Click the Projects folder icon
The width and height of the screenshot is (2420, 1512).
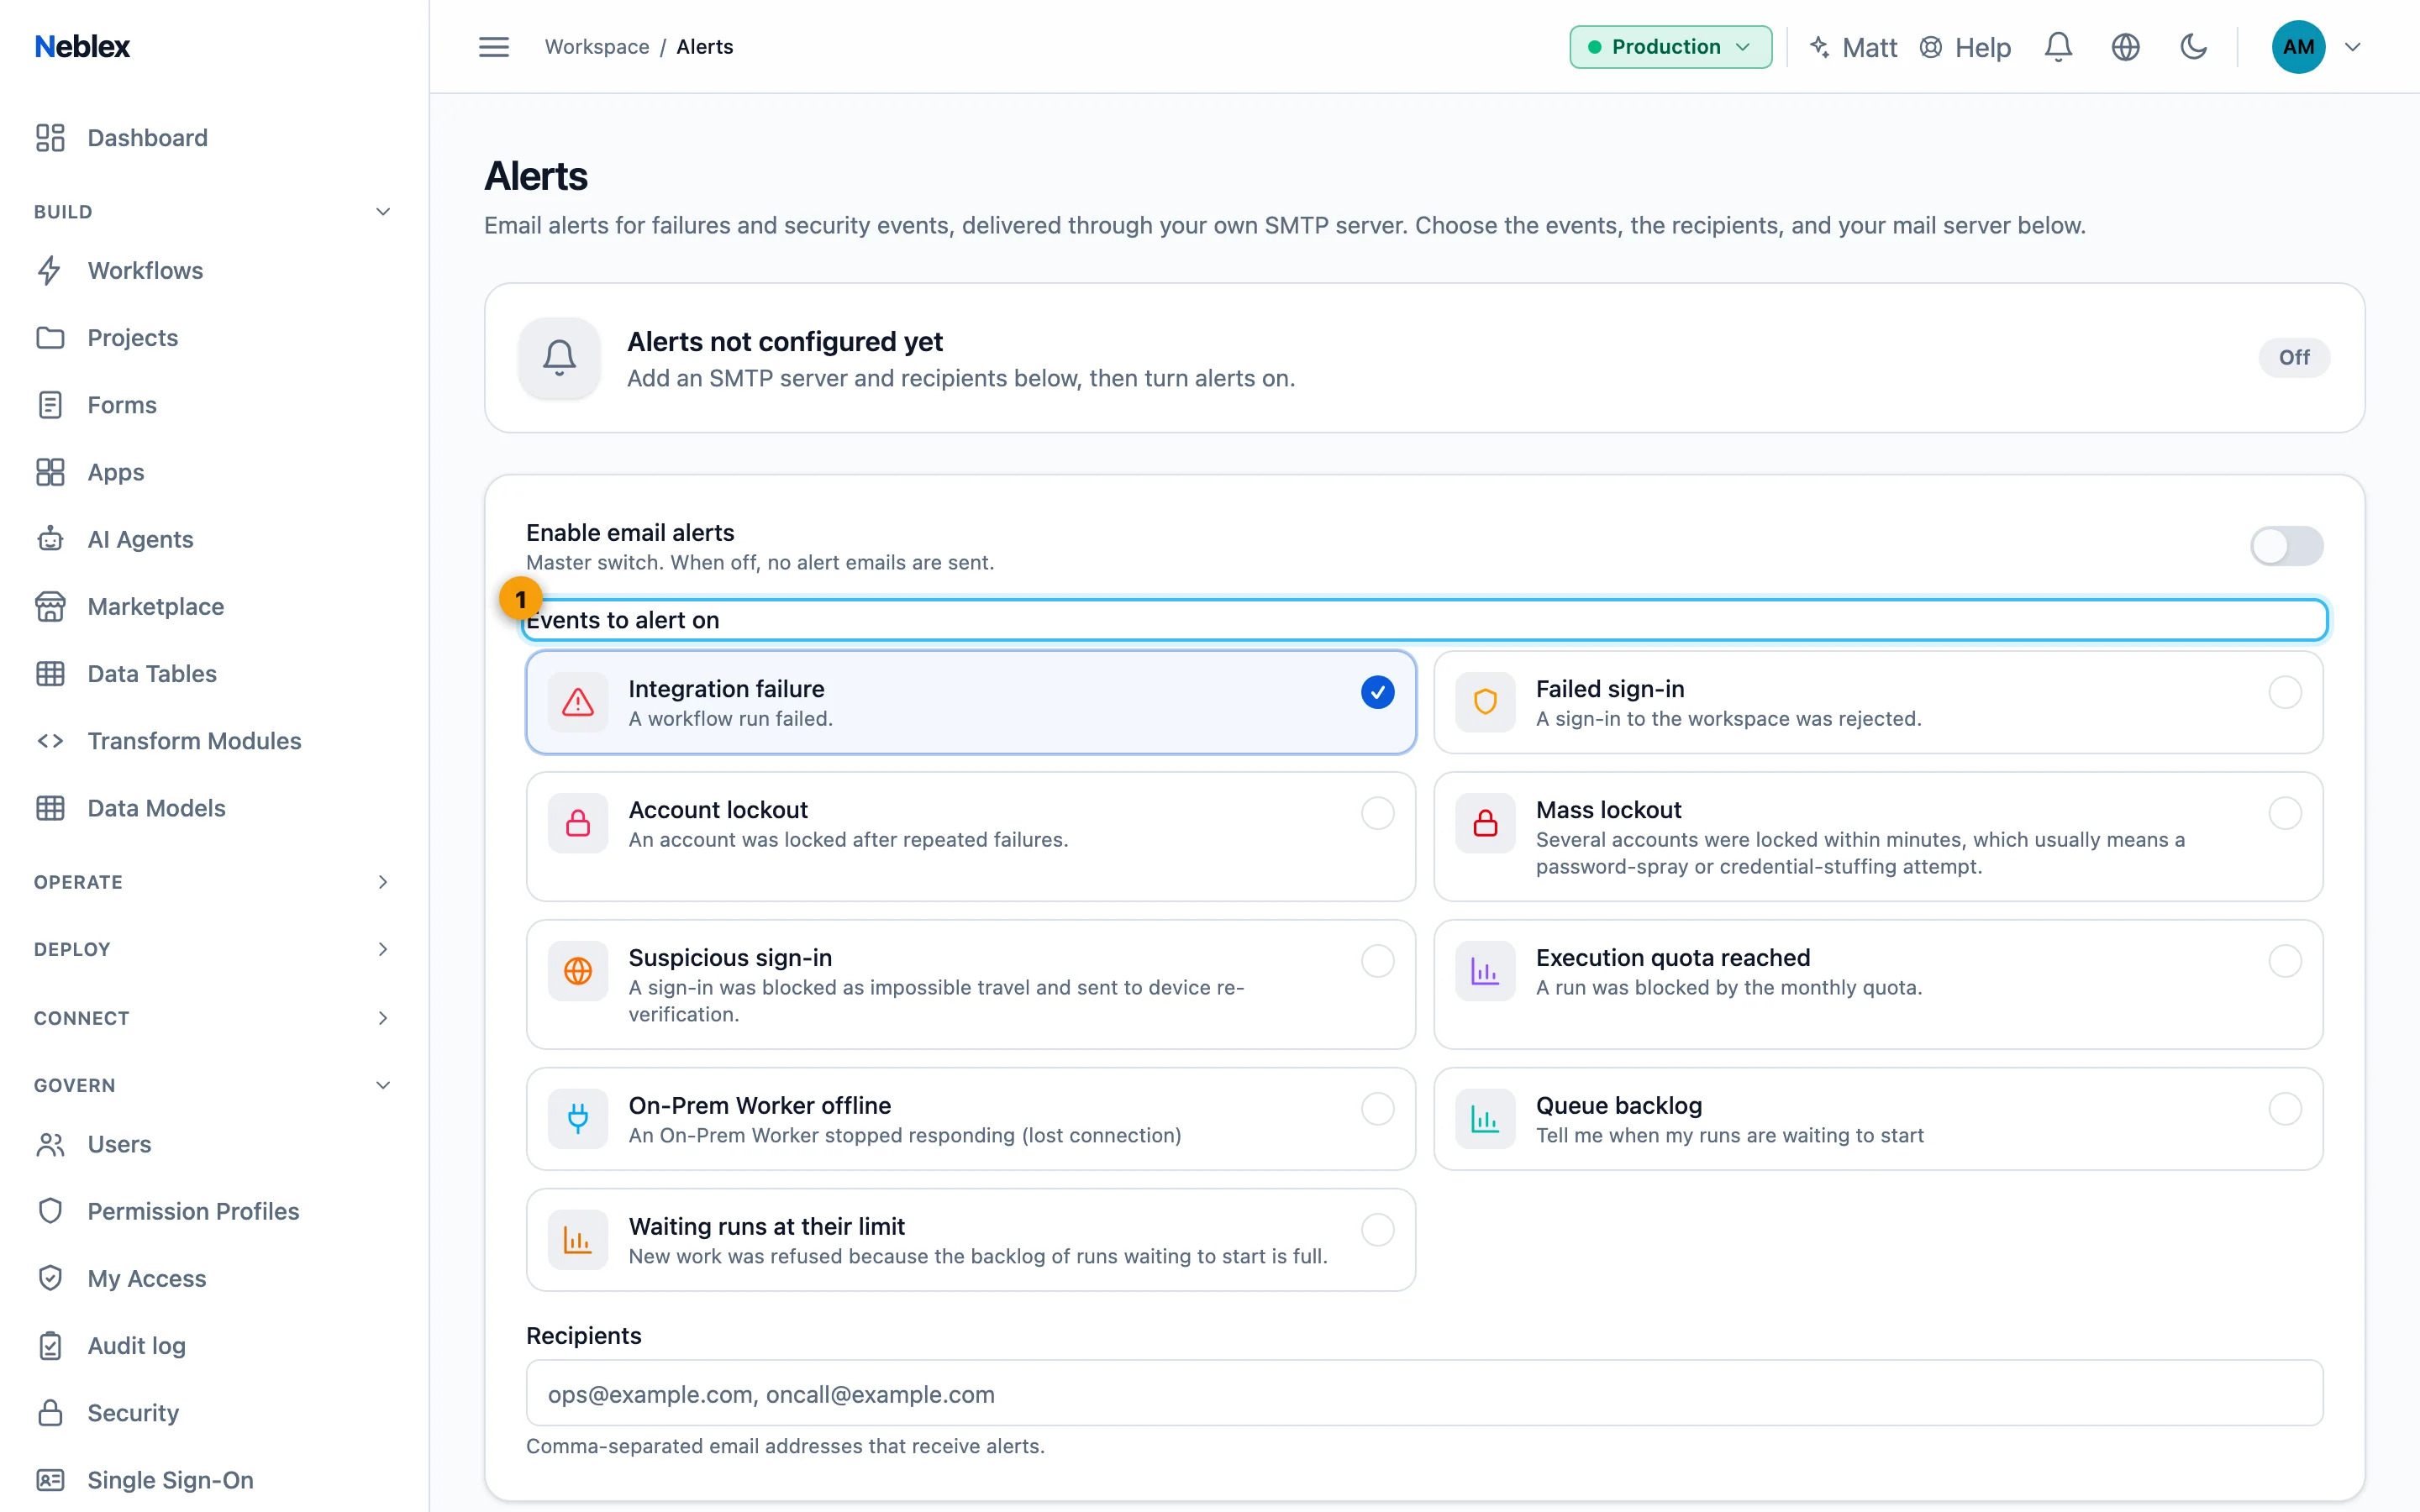click(50, 338)
